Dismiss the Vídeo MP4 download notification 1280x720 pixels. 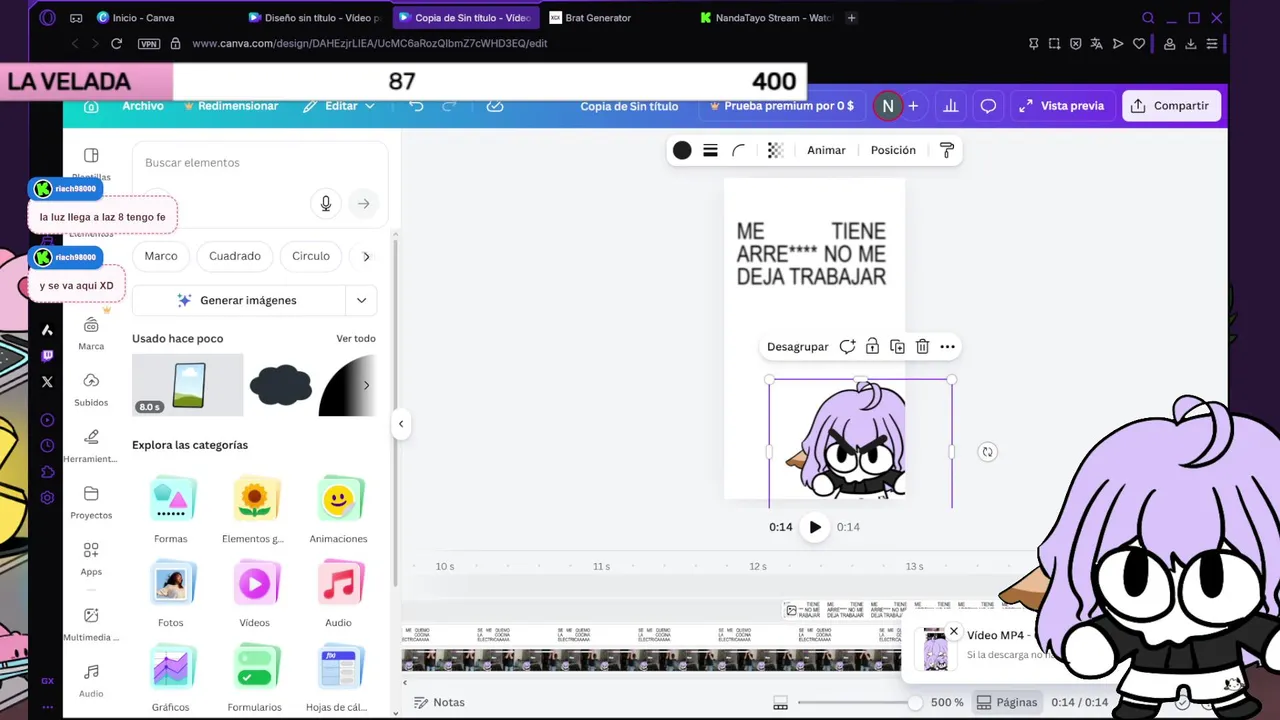[x=953, y=632]
